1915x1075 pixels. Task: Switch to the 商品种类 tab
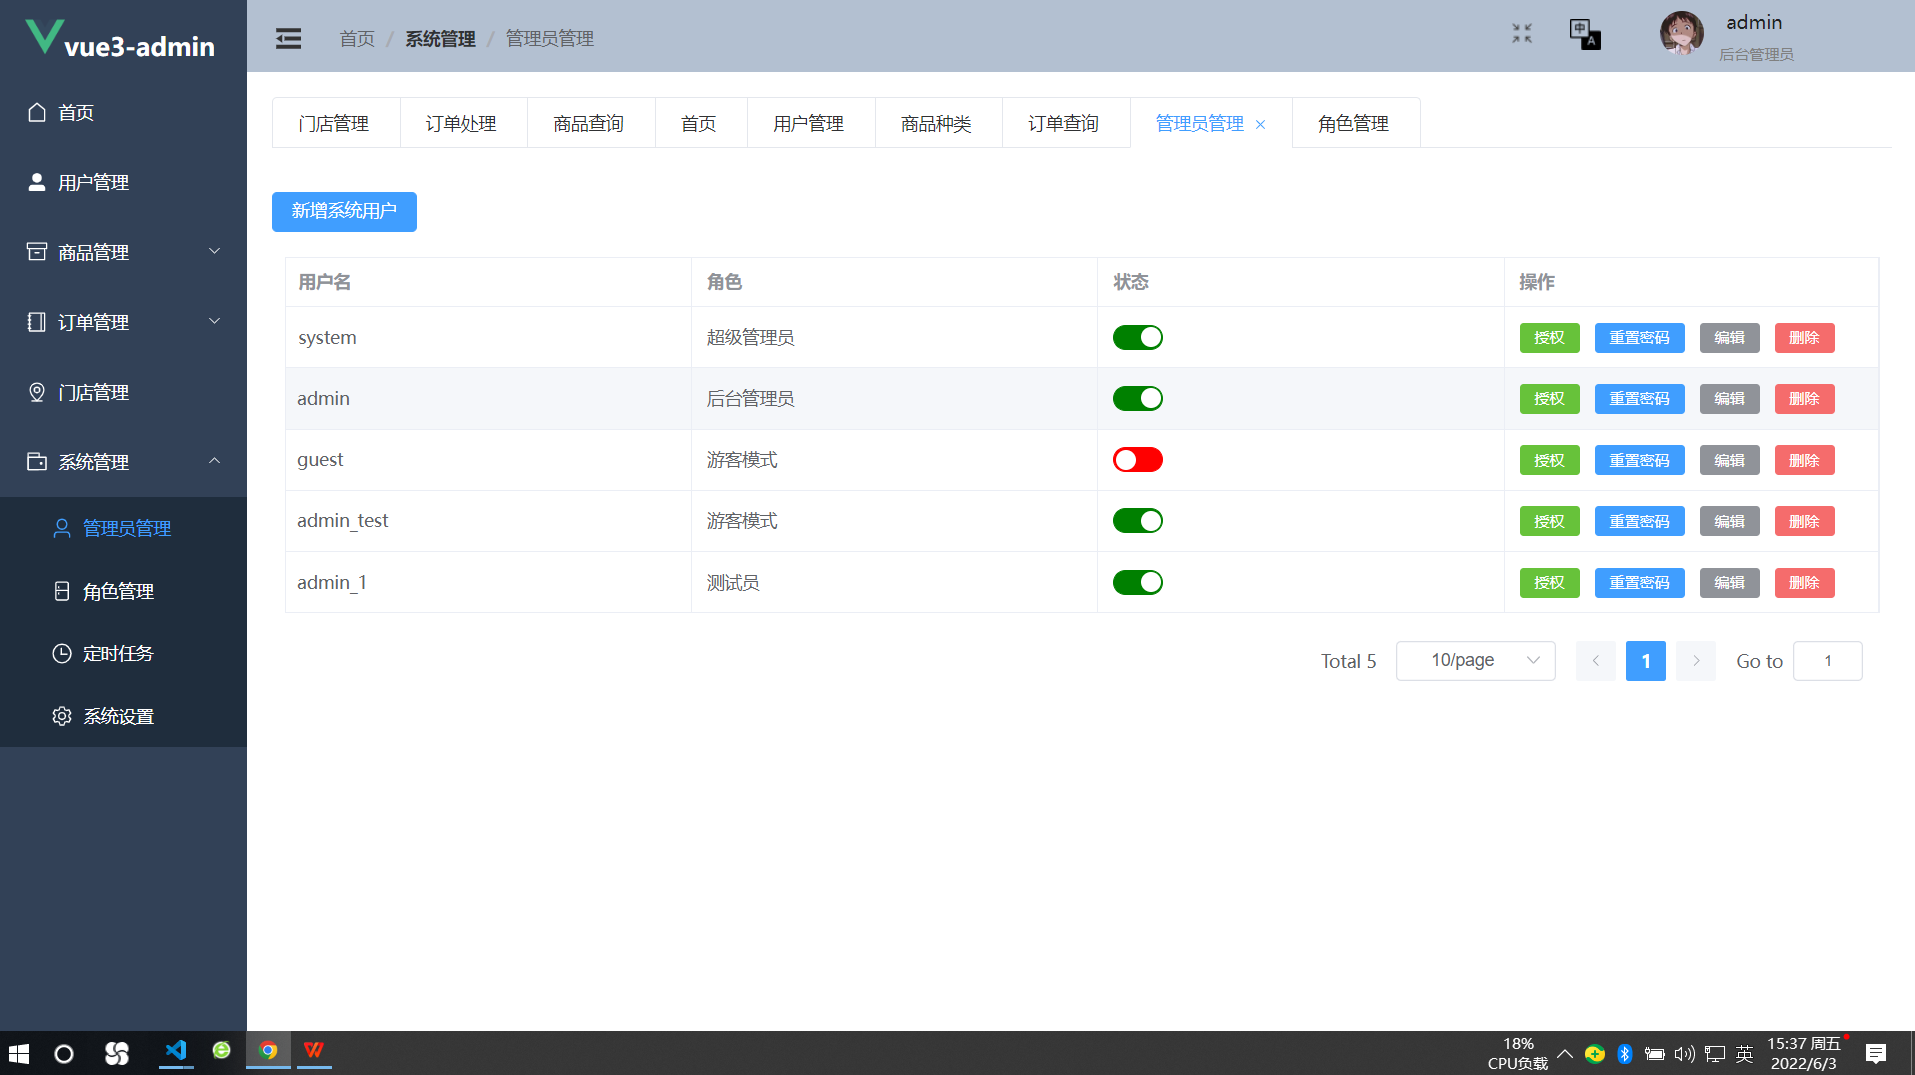point(937,123)
